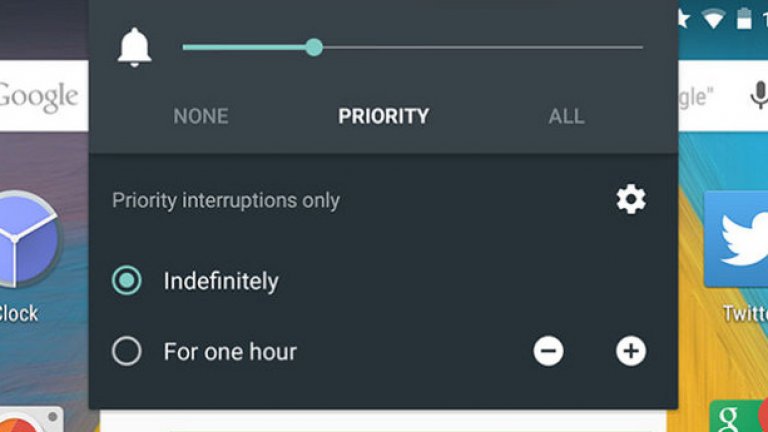Screen dimensions: 768x432
Task: Switch interruptions to ALL
Action: coord(566,116)
